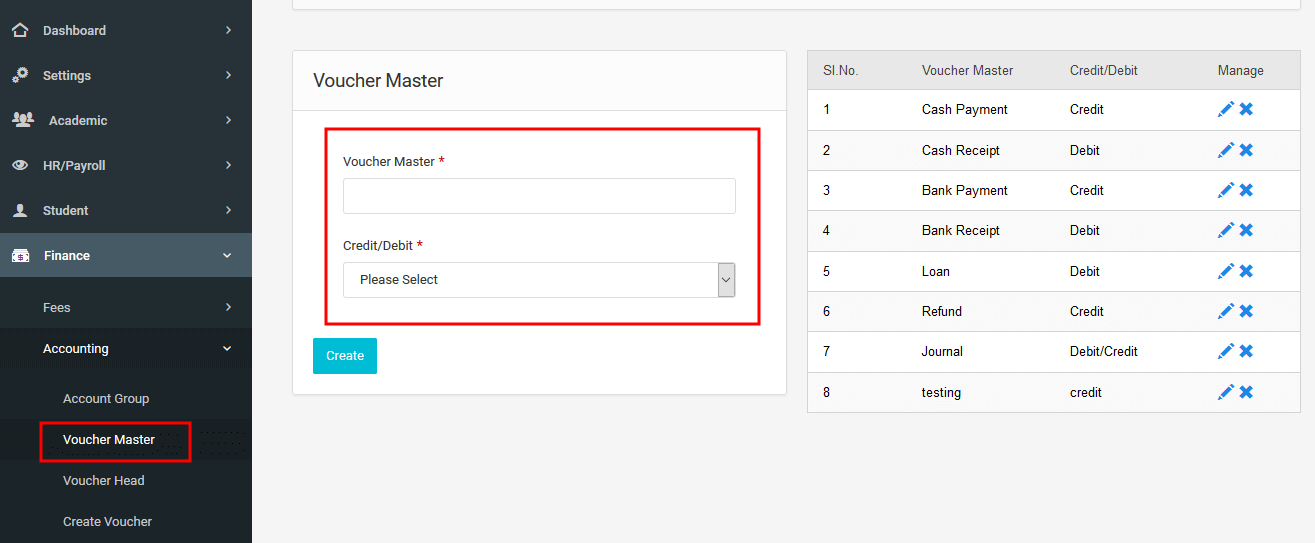Edit the Journal voucher entry
1315x543 pixels.
click(x=1226, y=351)
